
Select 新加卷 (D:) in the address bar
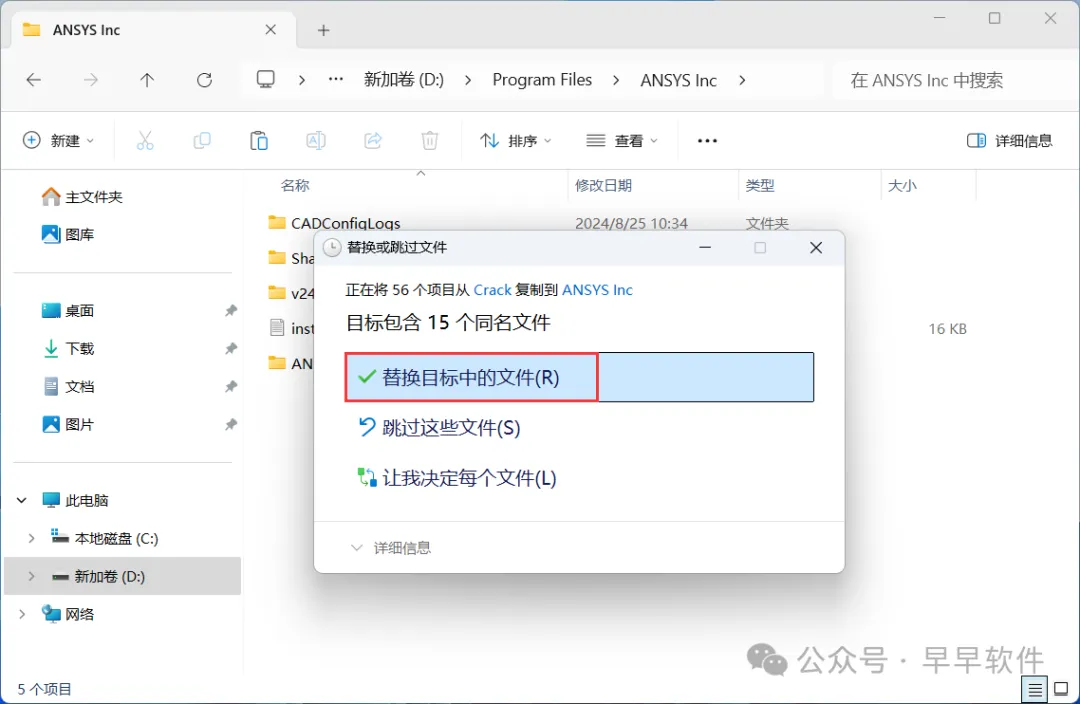click(404, 80)
